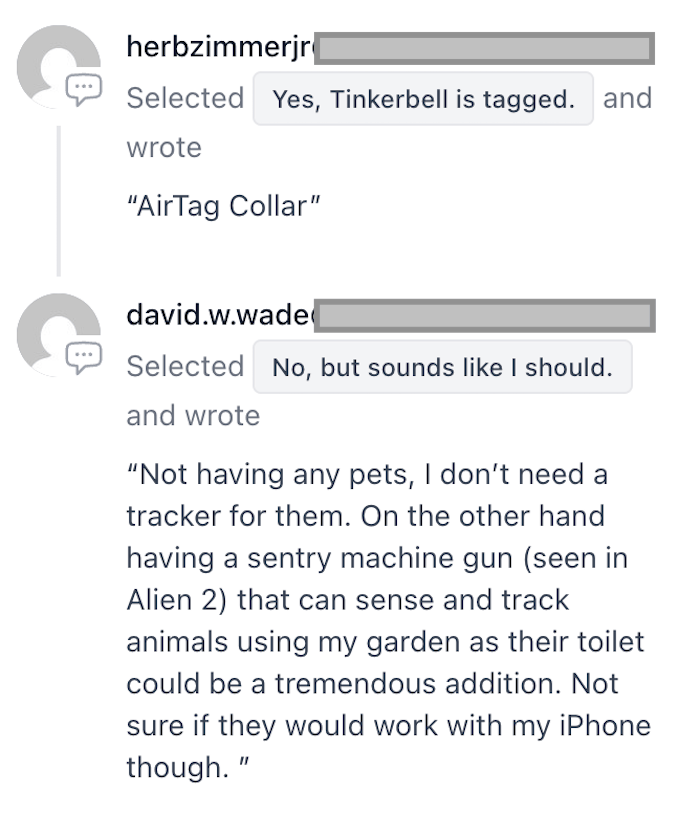The image size is (700, 813).
Task: Click the vertical thread line between comments
Action: tap(58, 200)
